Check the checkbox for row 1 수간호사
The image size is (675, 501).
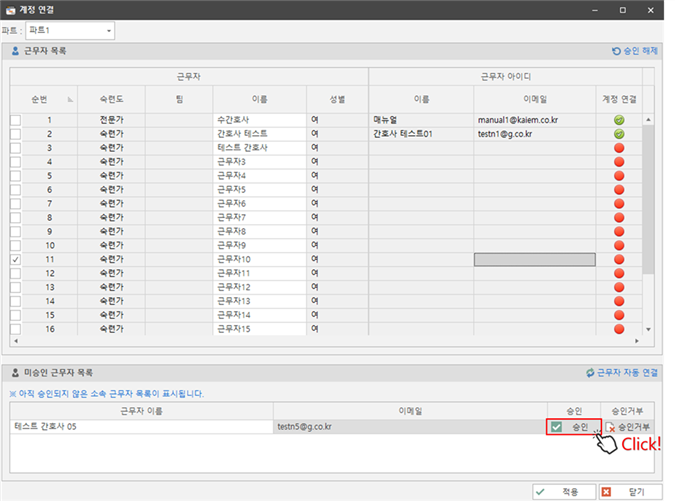tap(14, 120)
